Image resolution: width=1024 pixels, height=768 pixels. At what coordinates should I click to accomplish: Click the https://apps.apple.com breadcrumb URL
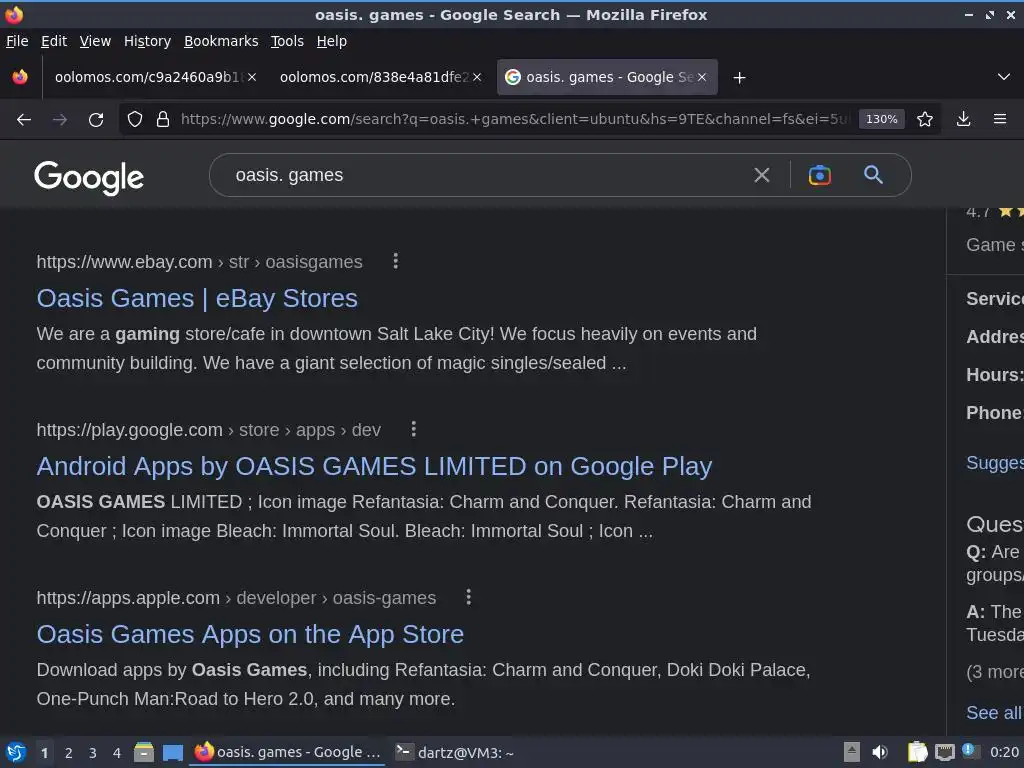pos(128,598)
